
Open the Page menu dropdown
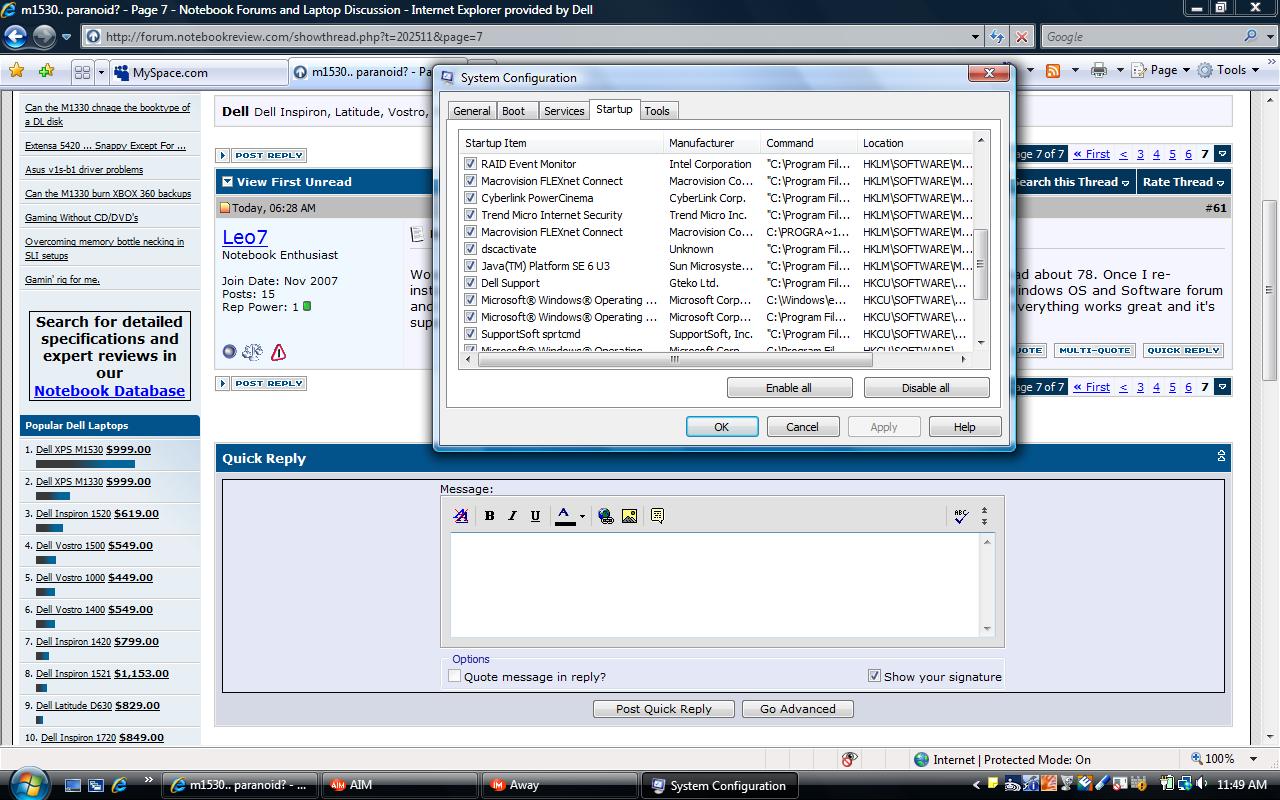[x=1161, y=70]
